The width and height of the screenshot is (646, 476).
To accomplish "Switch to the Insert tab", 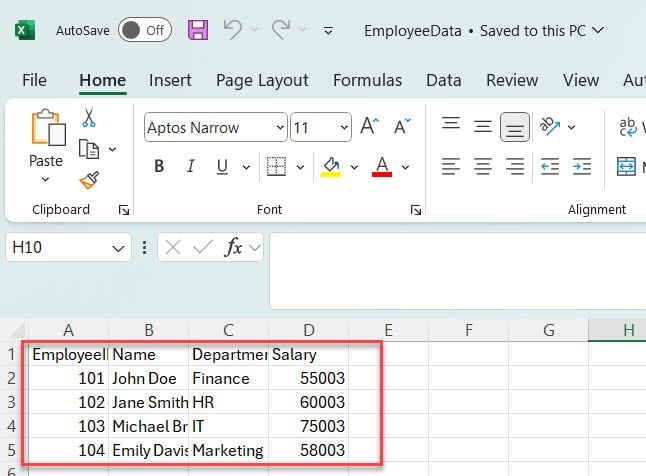I will tap(170, 80).
